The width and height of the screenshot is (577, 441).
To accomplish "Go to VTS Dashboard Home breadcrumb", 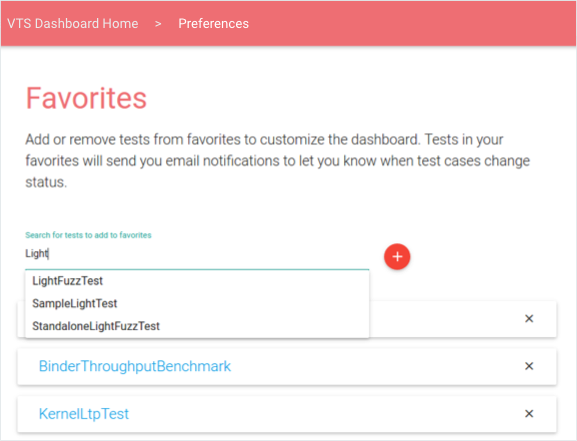I will point(72,24).
